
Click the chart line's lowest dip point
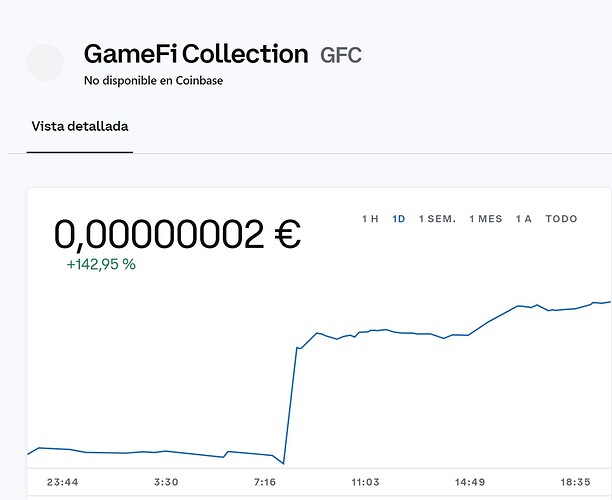coord(283,463)
